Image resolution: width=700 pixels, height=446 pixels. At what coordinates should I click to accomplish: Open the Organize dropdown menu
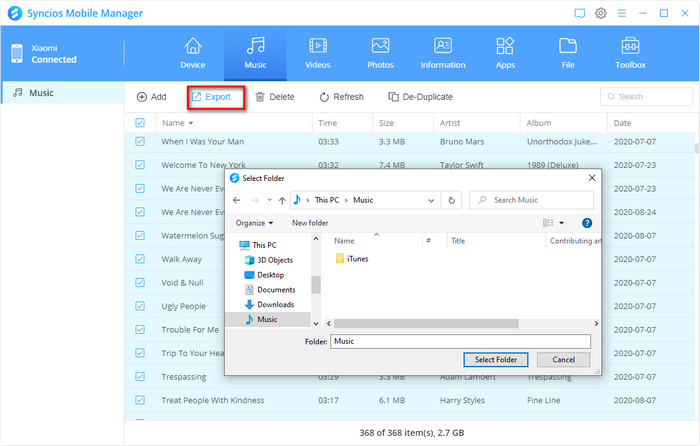pos(254,223)
